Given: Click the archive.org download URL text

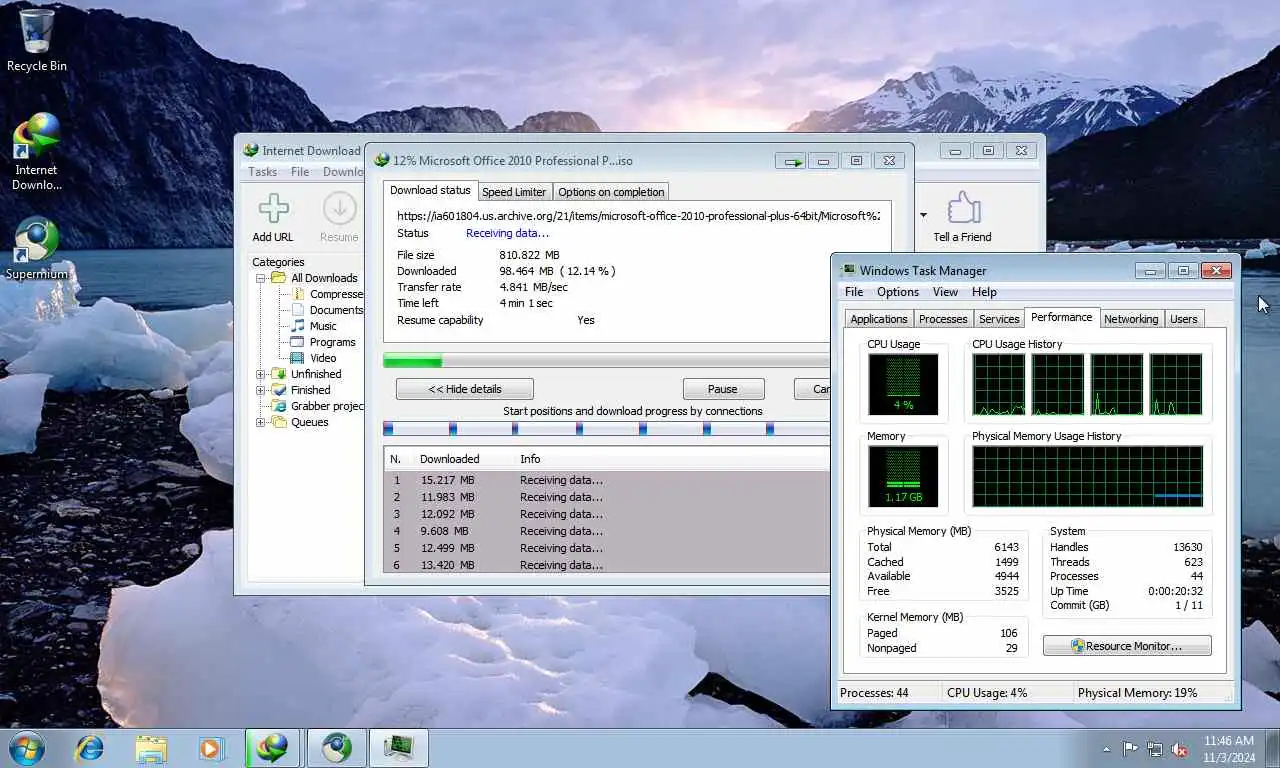Looking at the screenshot, I should click(x=638, y=215).
